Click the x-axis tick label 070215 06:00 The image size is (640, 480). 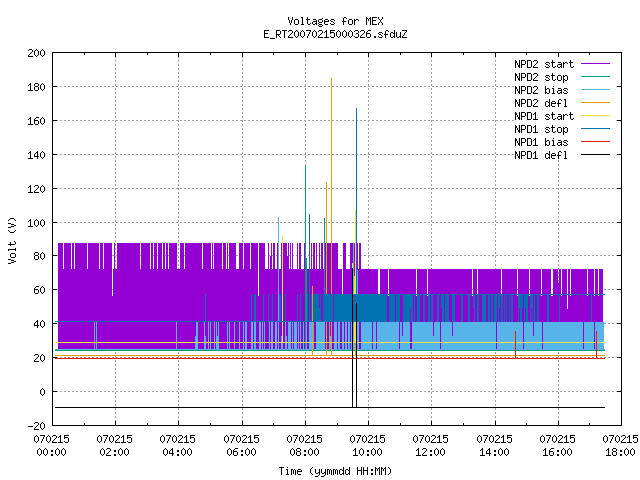pos(241,446)
